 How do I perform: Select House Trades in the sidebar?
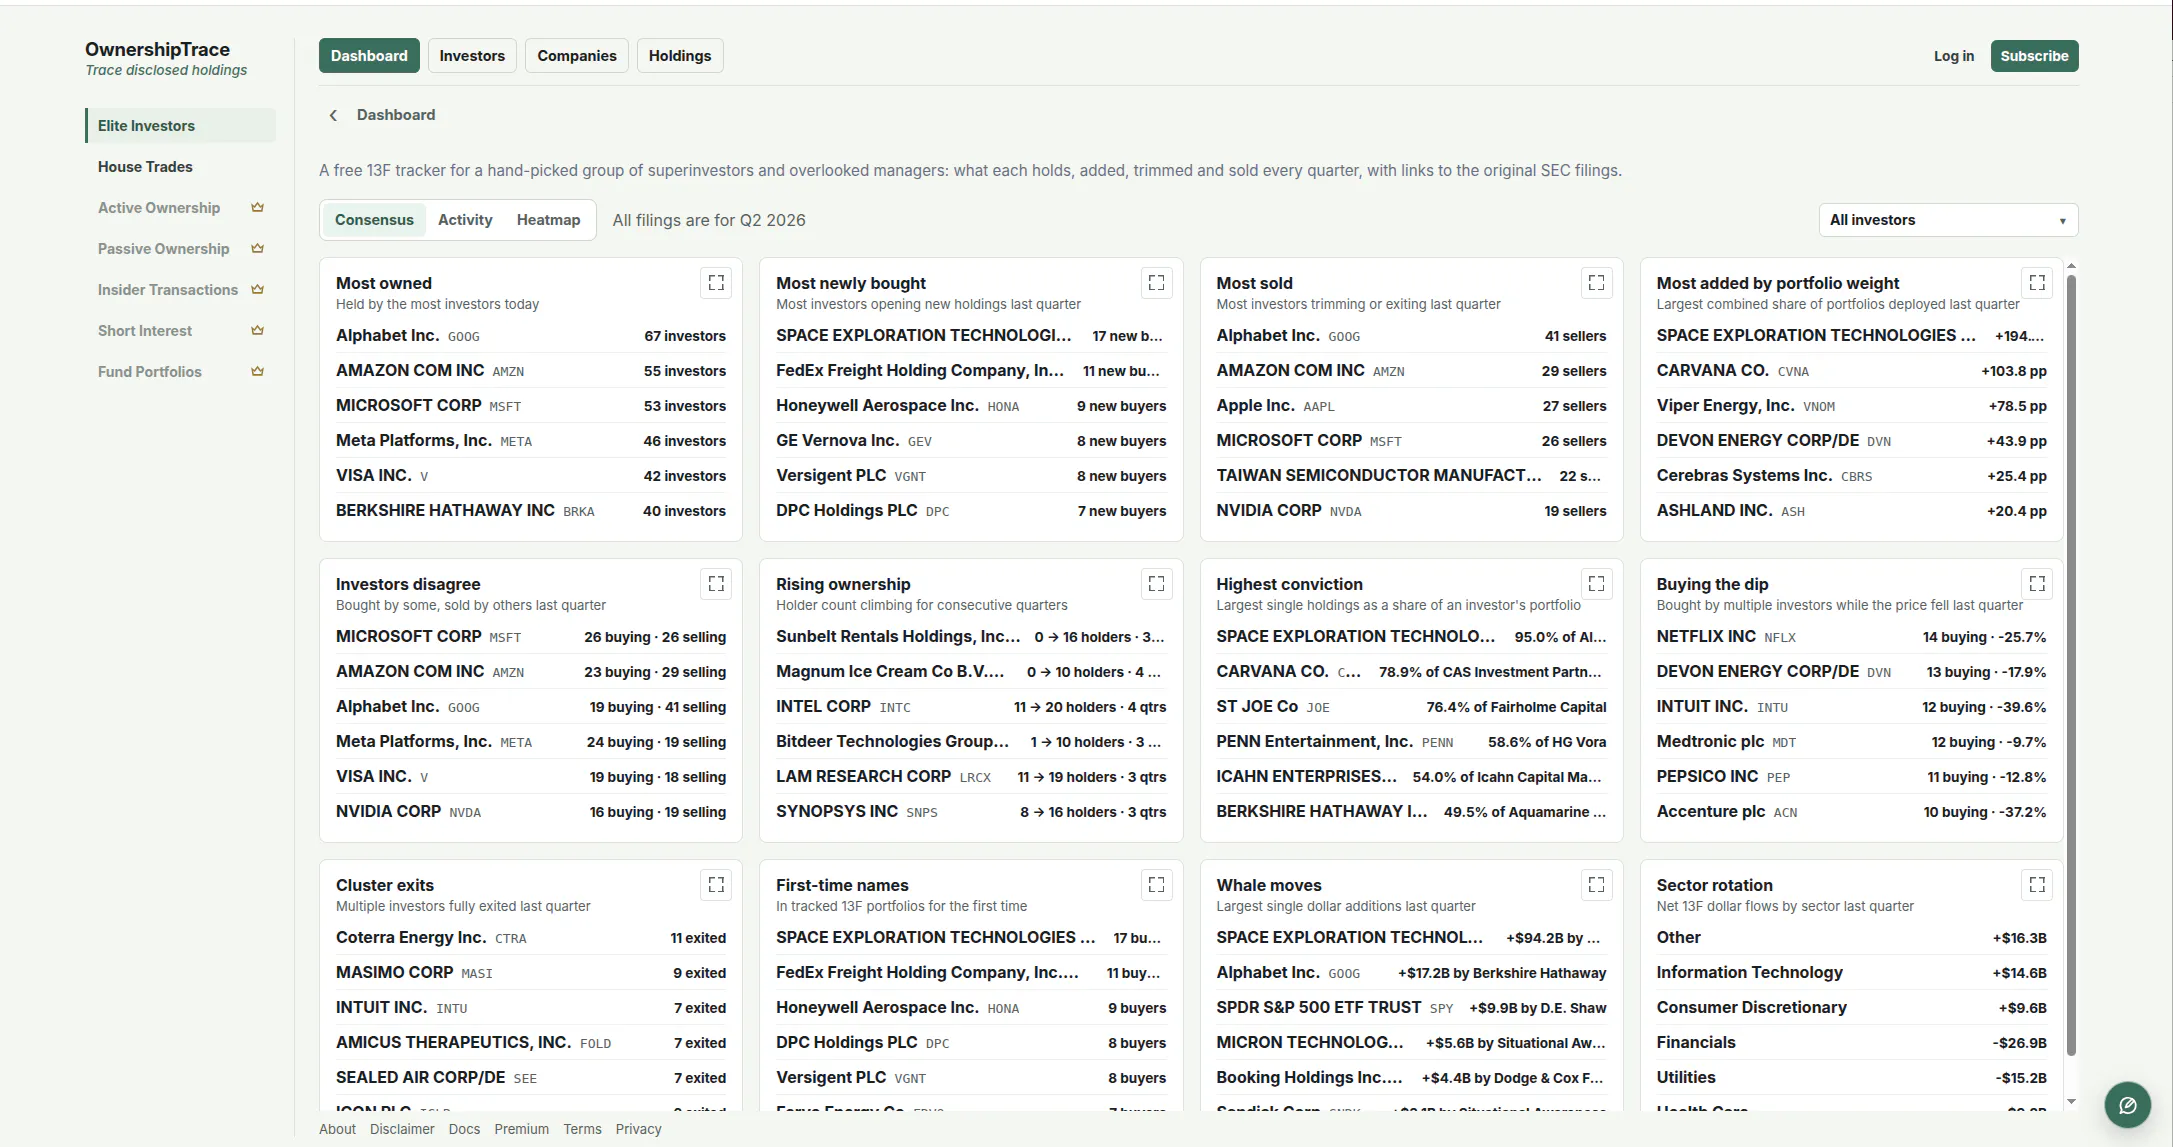tap(180, 167)
